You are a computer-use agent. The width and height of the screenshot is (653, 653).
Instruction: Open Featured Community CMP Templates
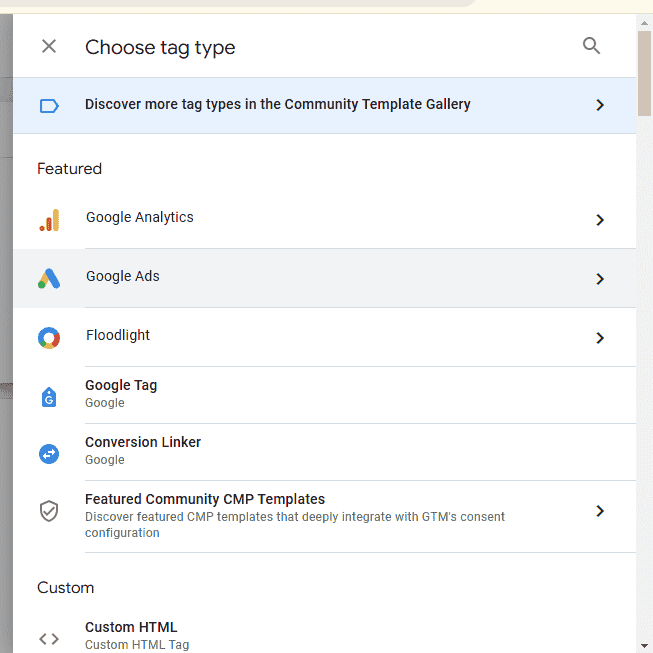[x=324, y=516]
